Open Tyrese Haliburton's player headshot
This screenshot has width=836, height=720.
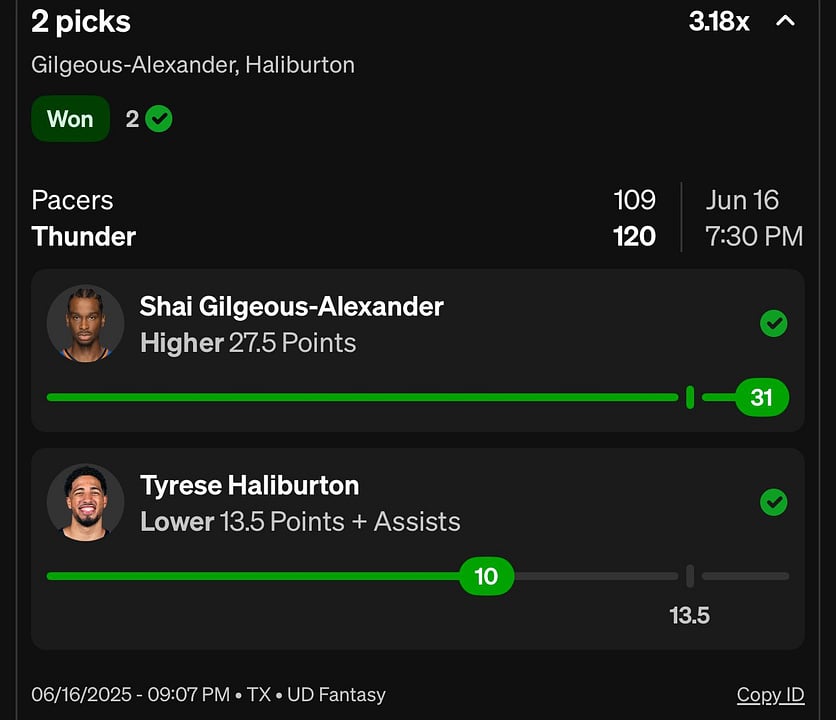coord(85,502)
